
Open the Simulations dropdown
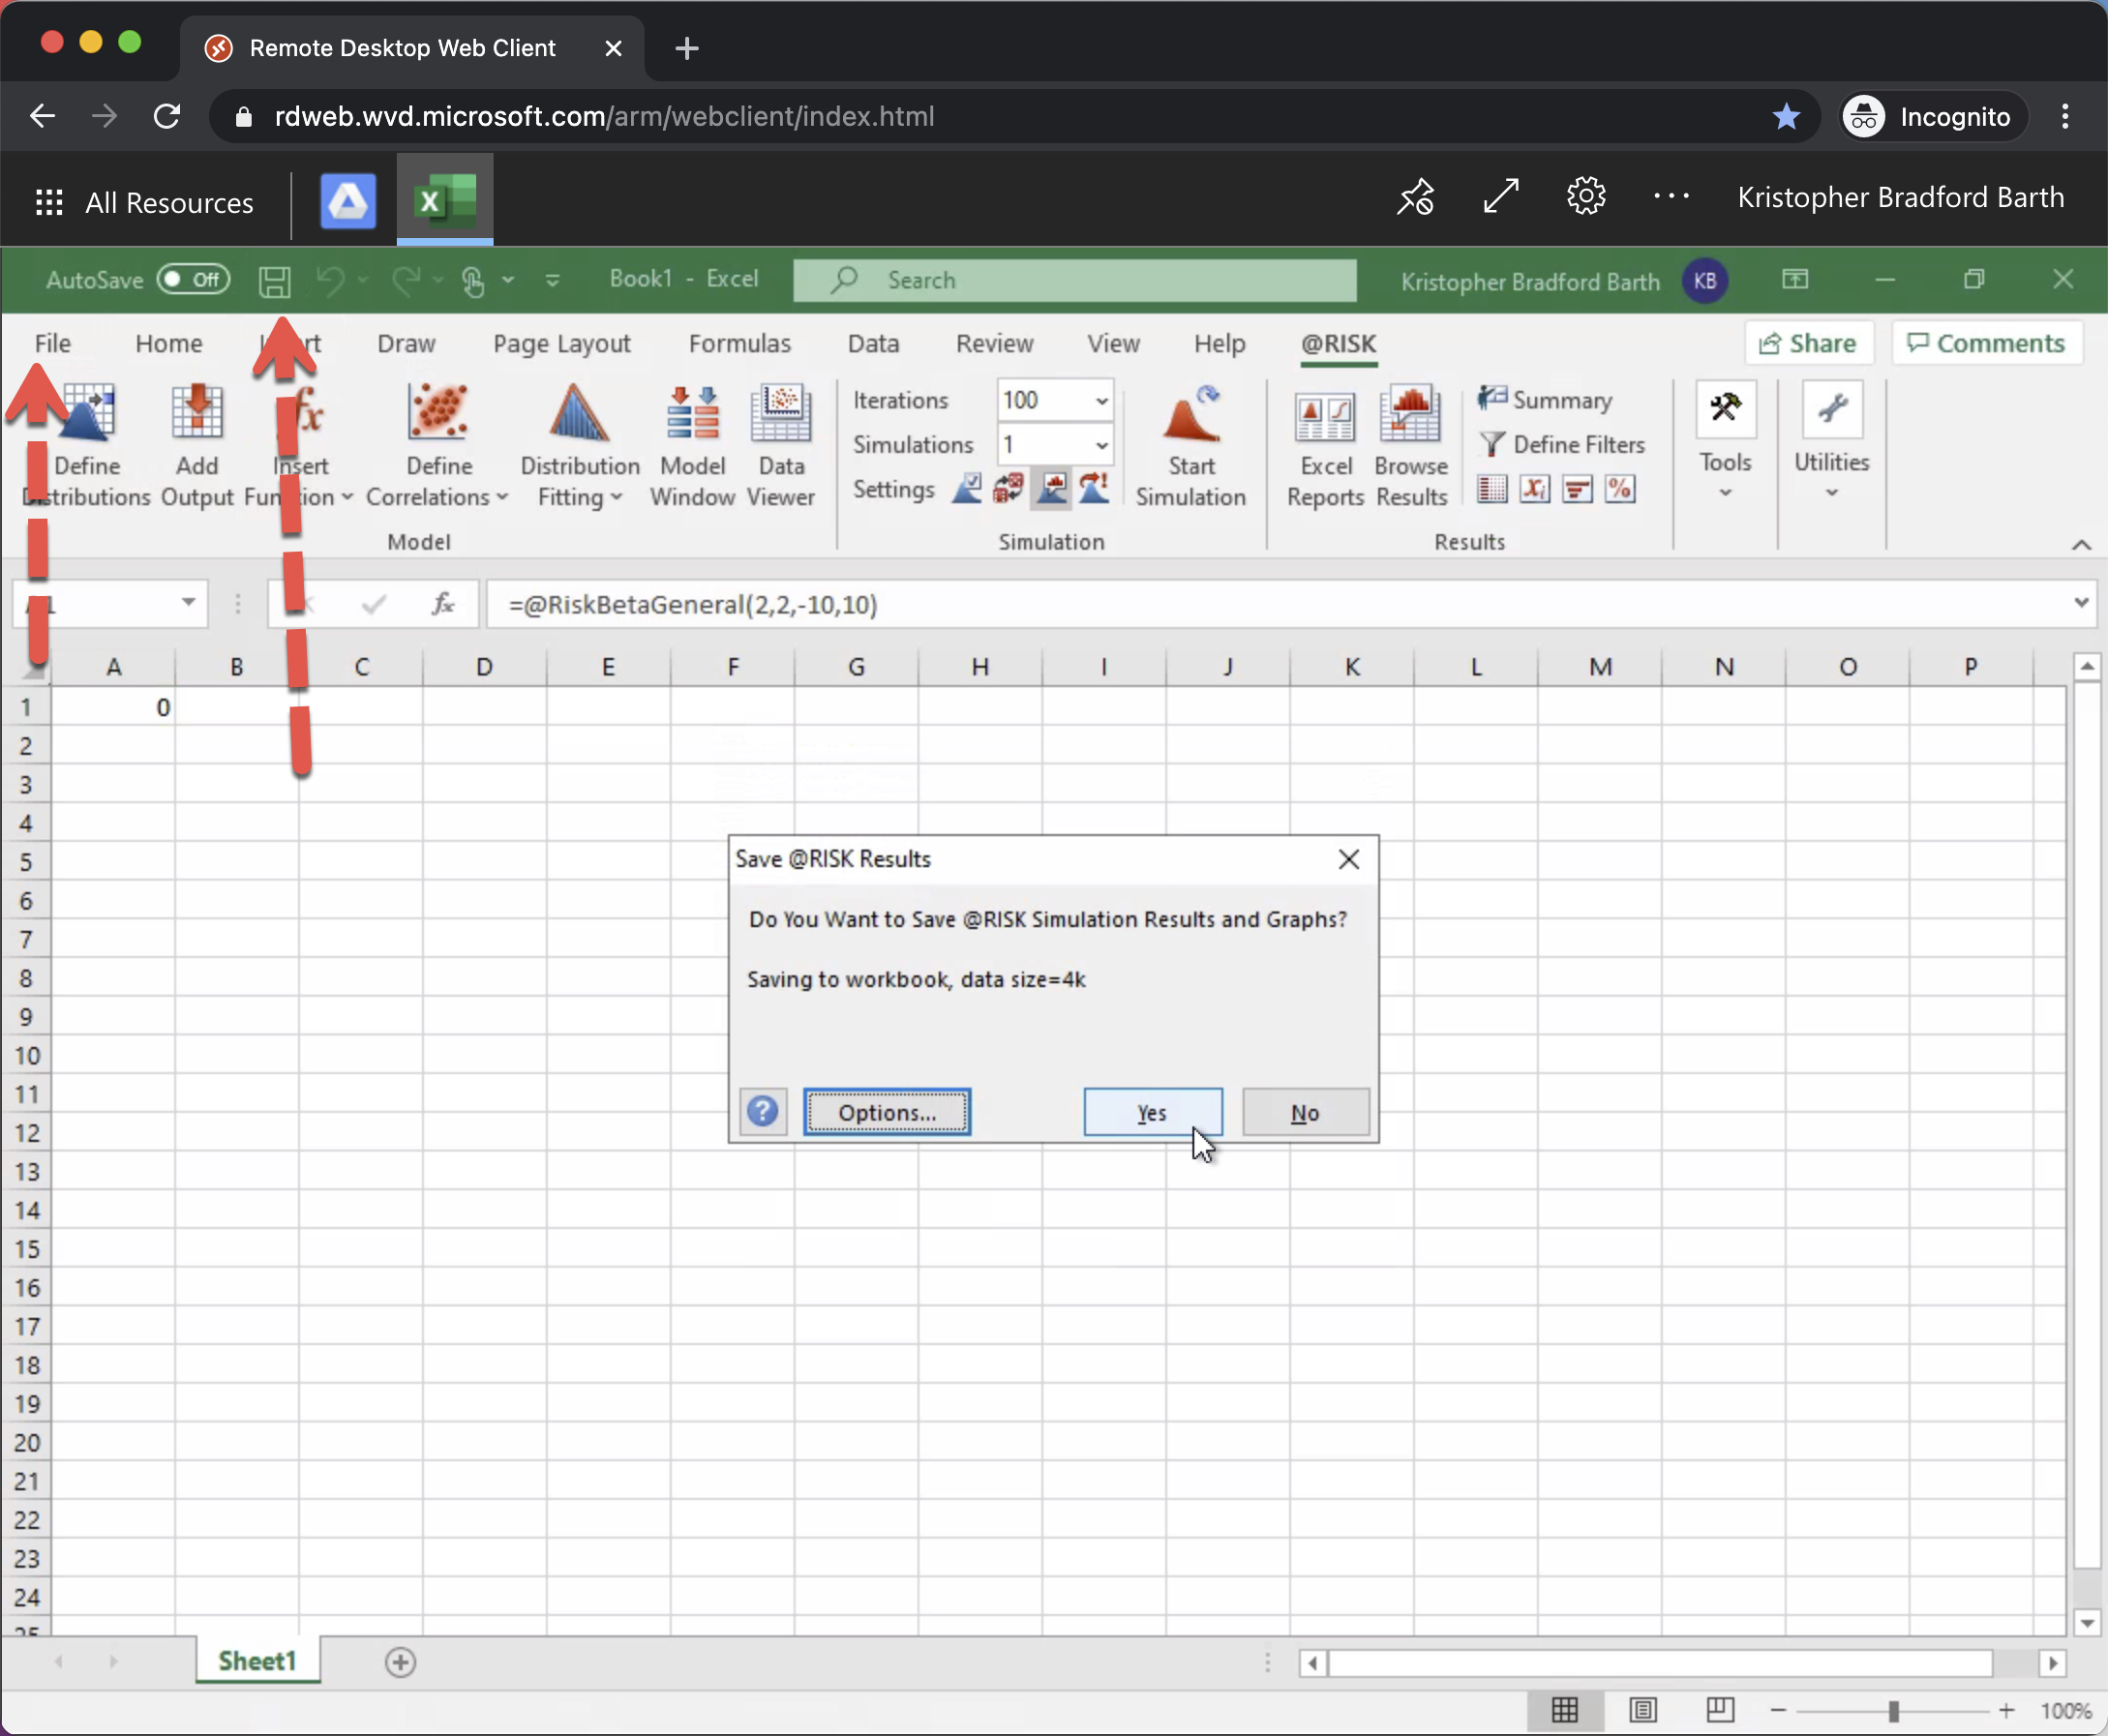point(1101,445)
